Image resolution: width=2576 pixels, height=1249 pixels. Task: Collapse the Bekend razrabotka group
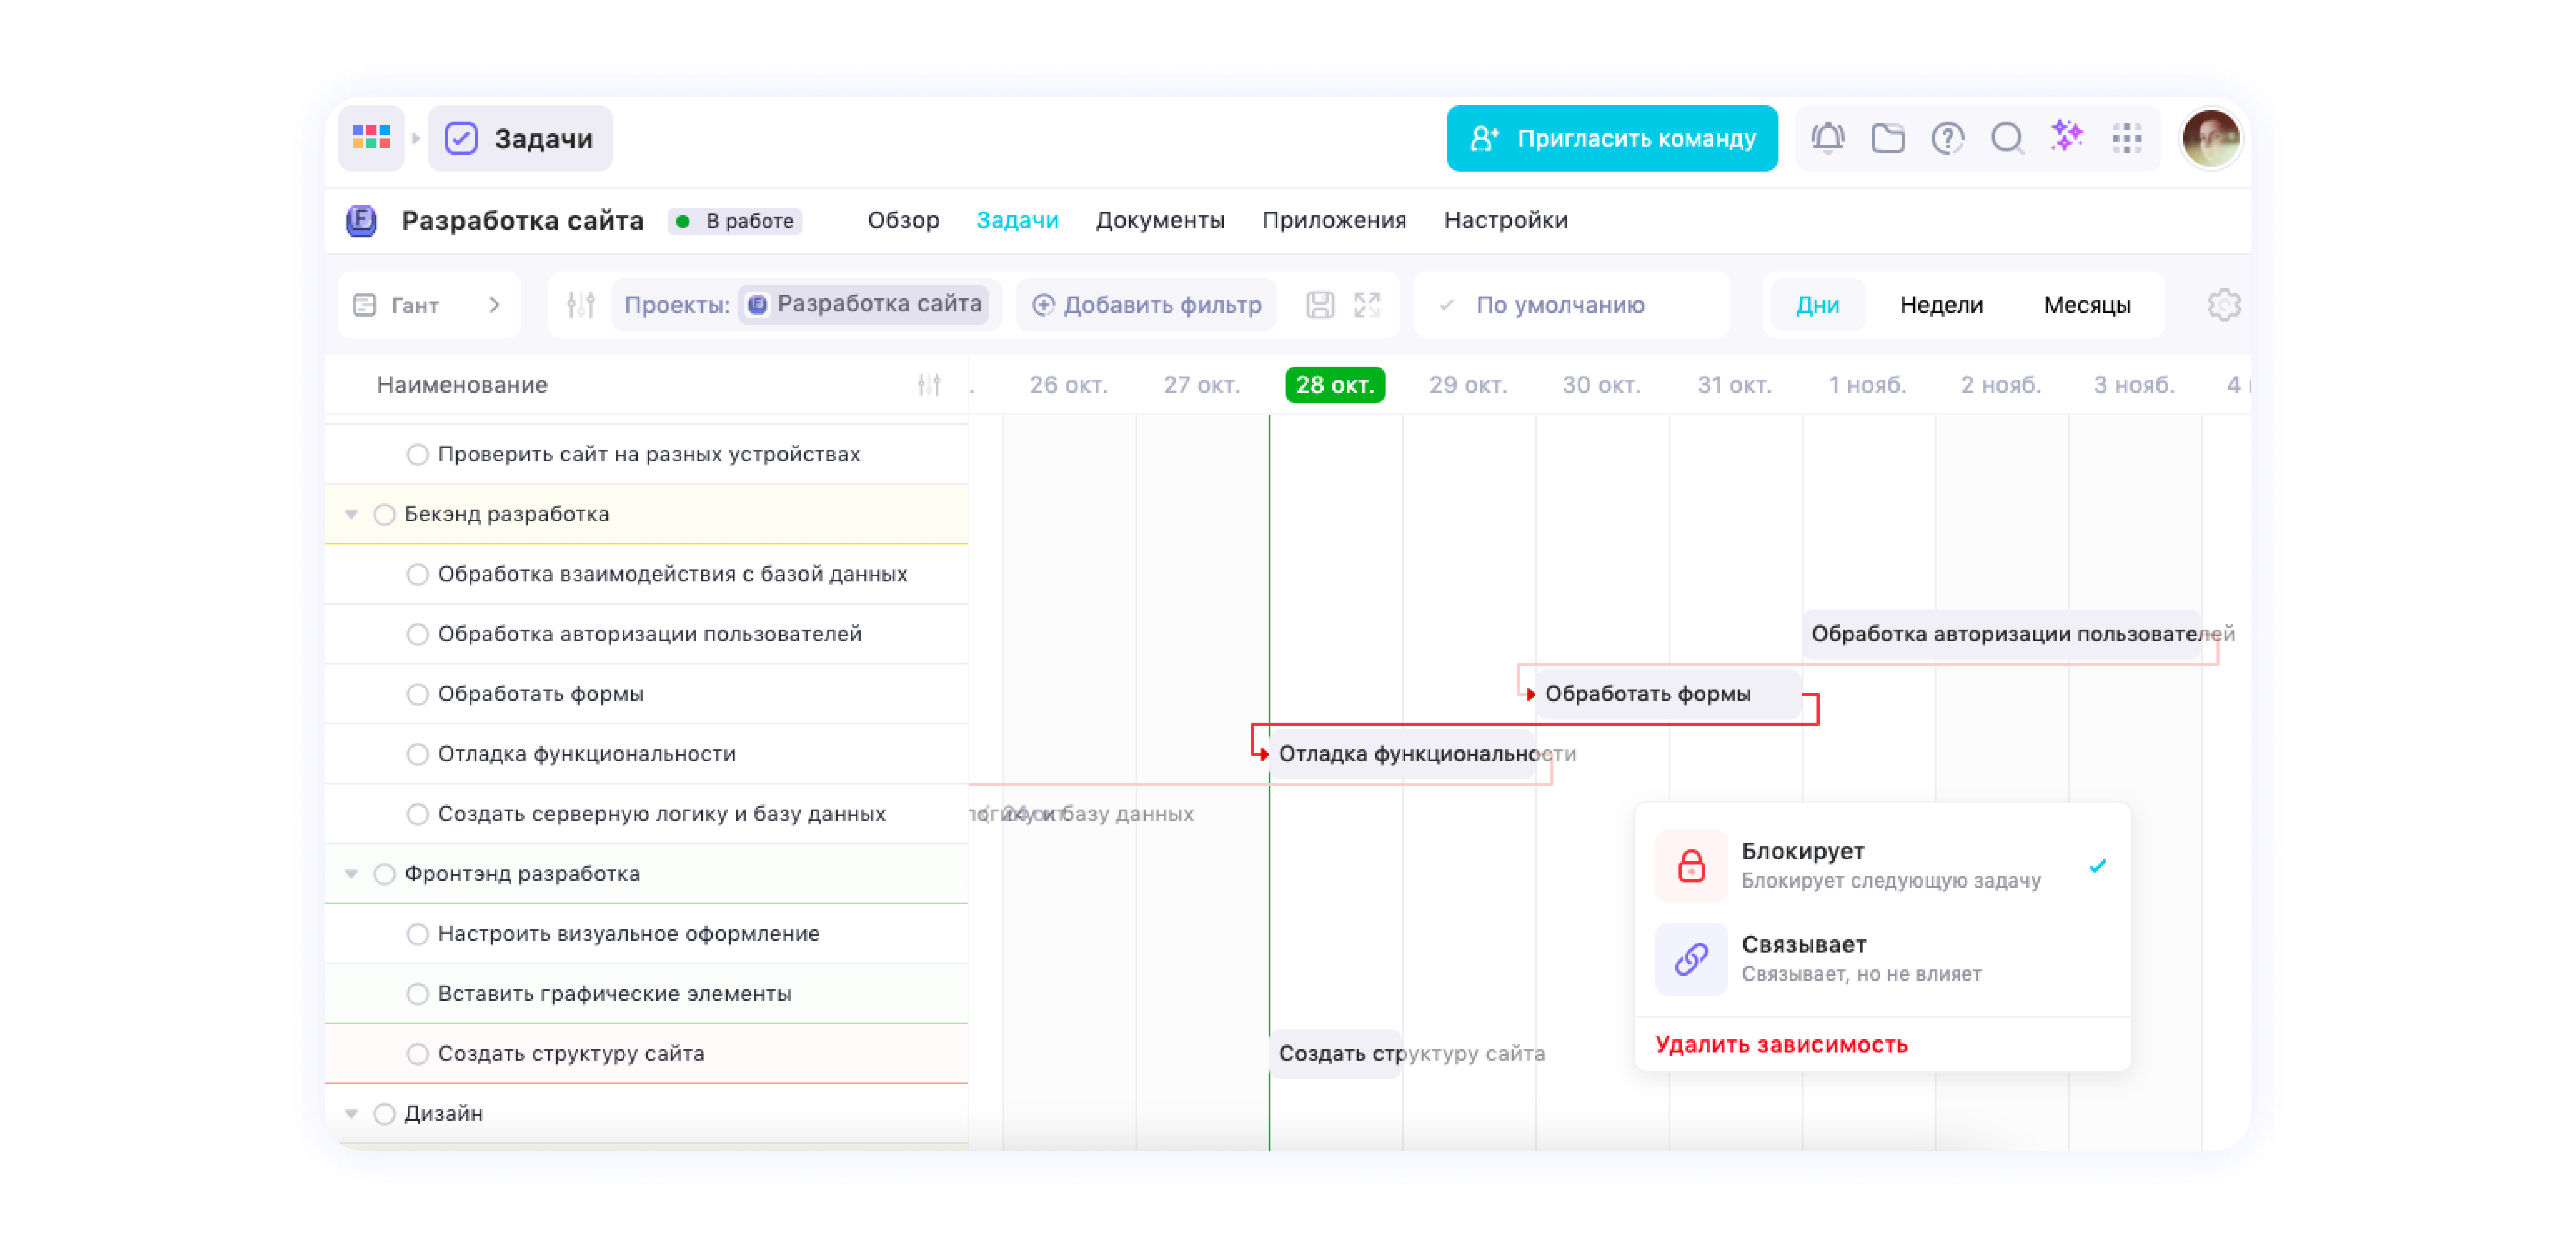tap(351, 514)
